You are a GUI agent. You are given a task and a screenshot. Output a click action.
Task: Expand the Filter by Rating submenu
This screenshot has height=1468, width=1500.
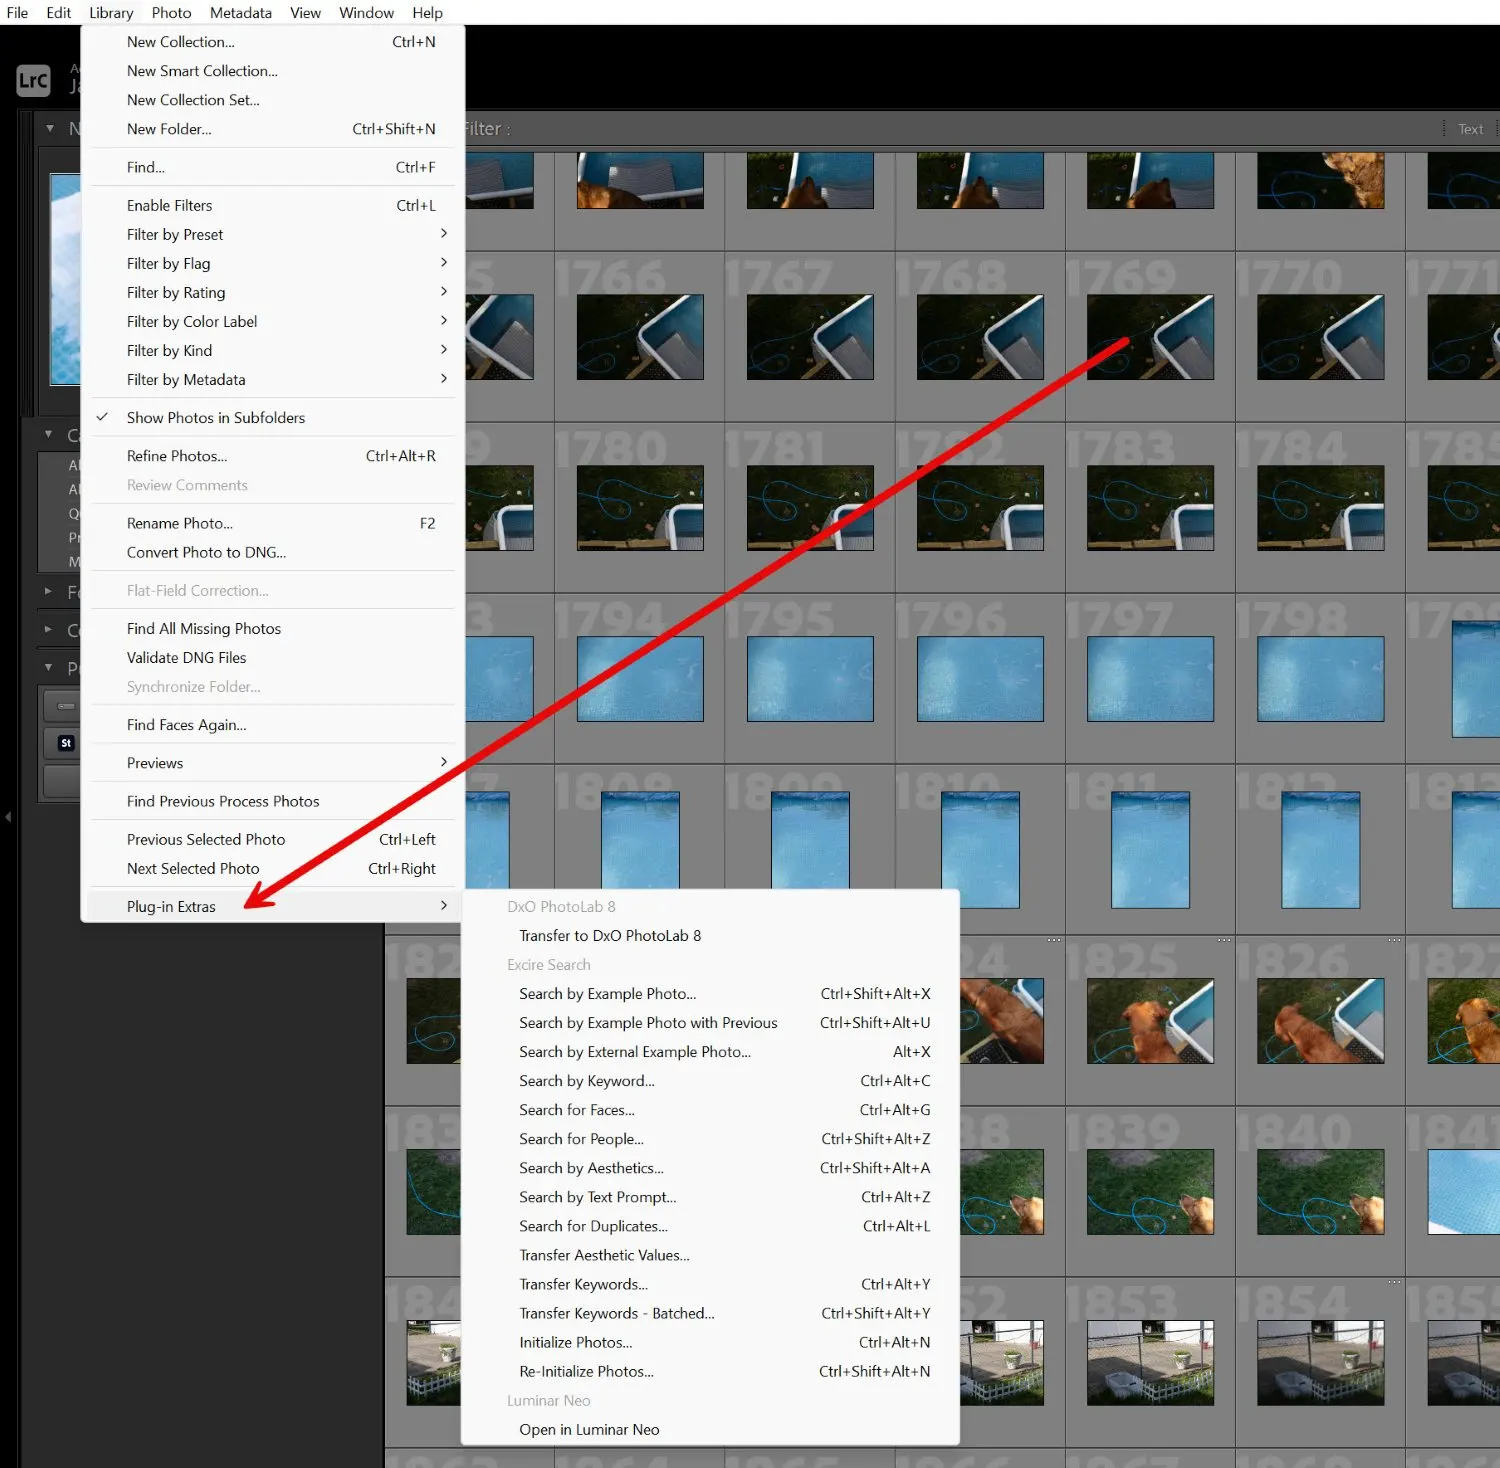click(176, 292)
